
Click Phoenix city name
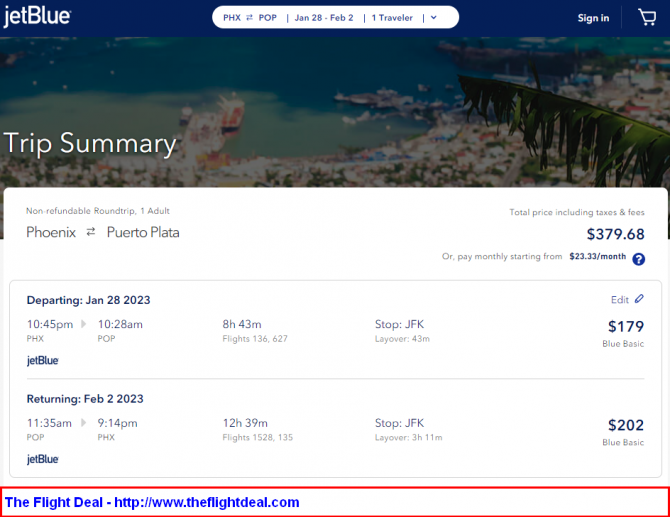pos(51,232)
